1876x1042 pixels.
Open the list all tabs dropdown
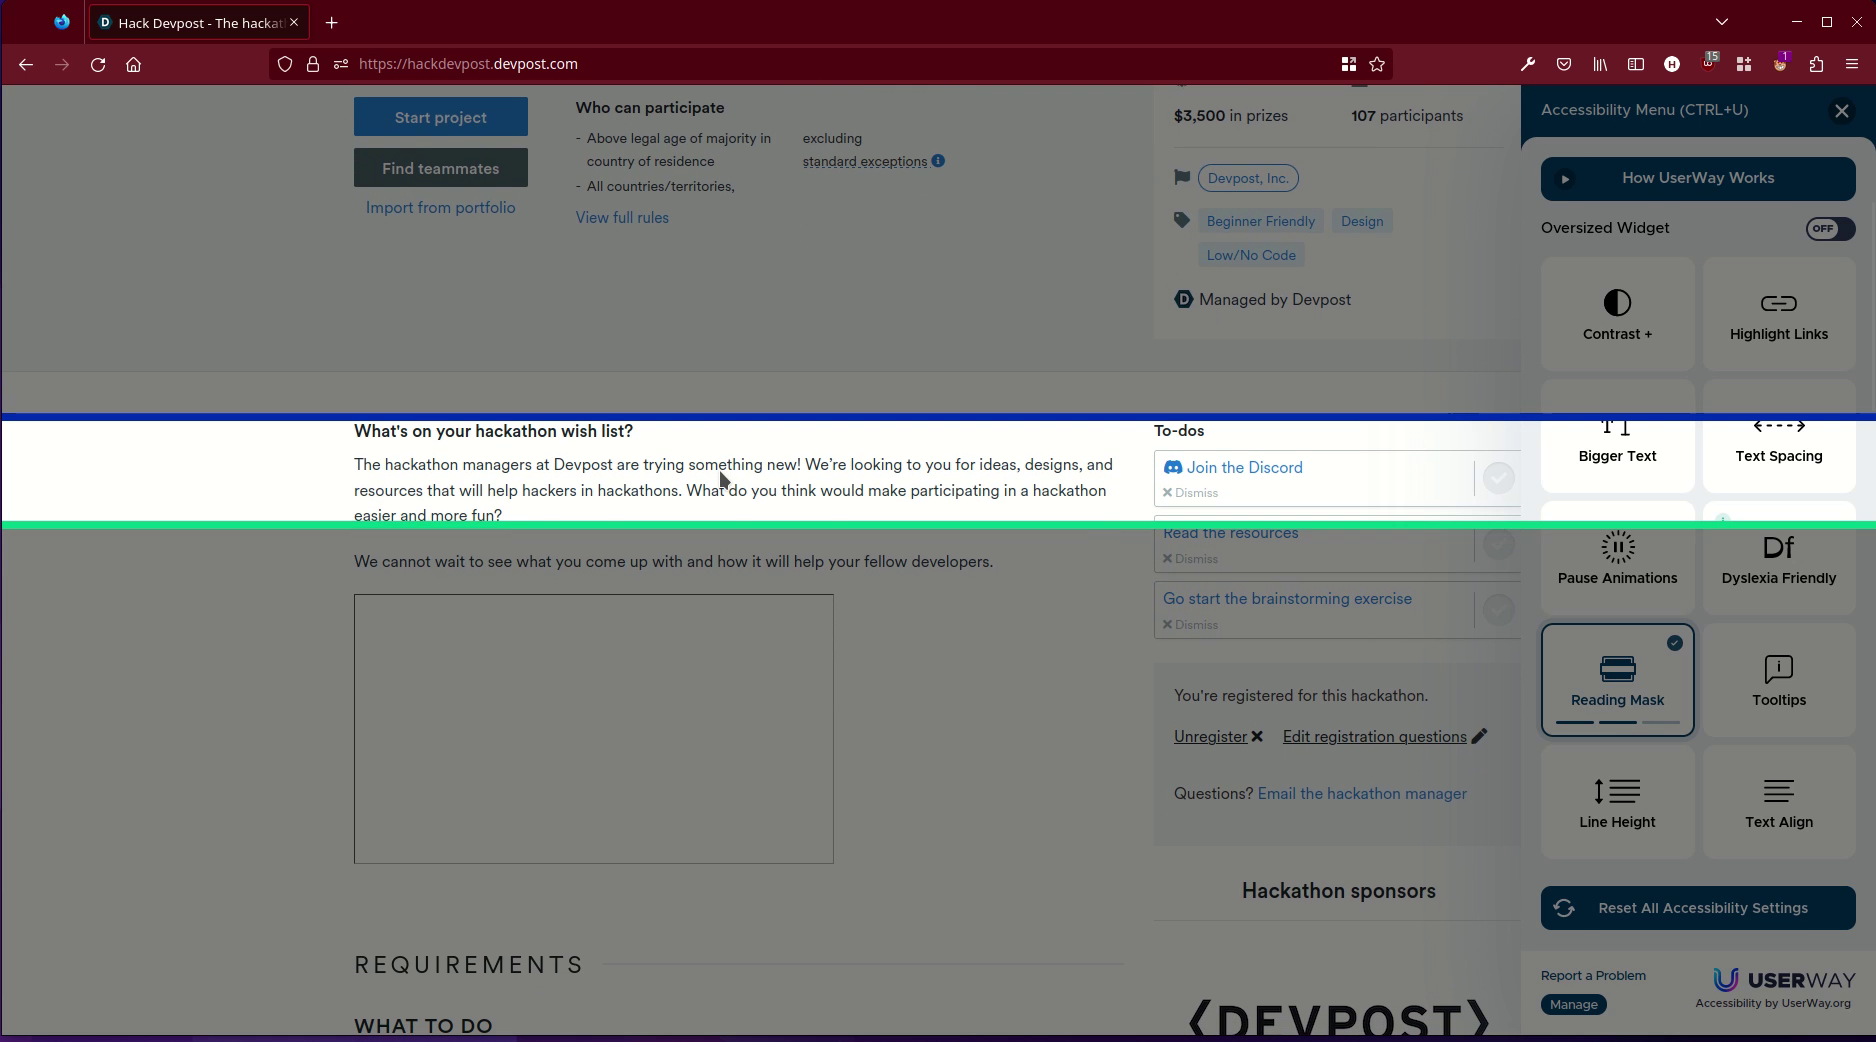(1722, 21)
